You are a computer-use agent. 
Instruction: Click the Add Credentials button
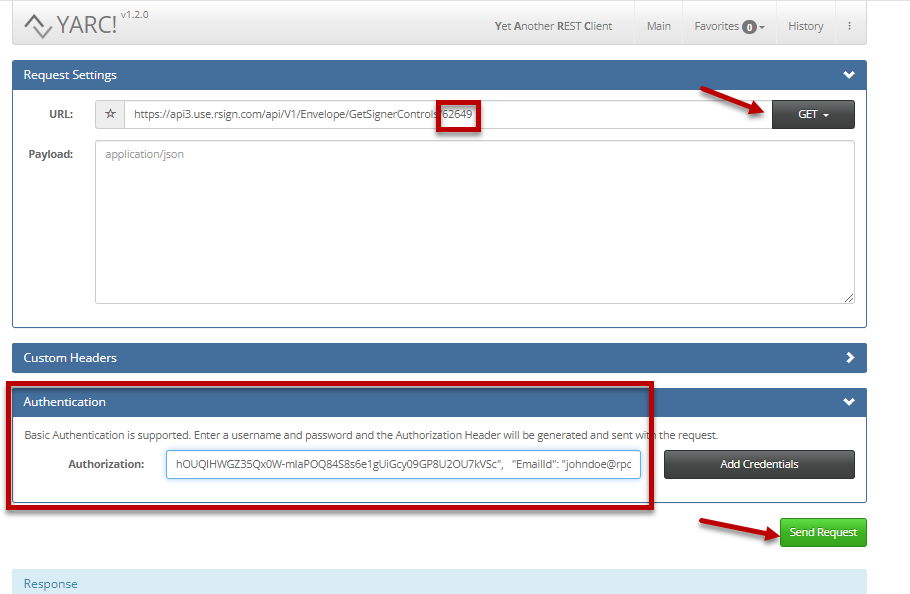pyautogui.click(x=759, y=464)
